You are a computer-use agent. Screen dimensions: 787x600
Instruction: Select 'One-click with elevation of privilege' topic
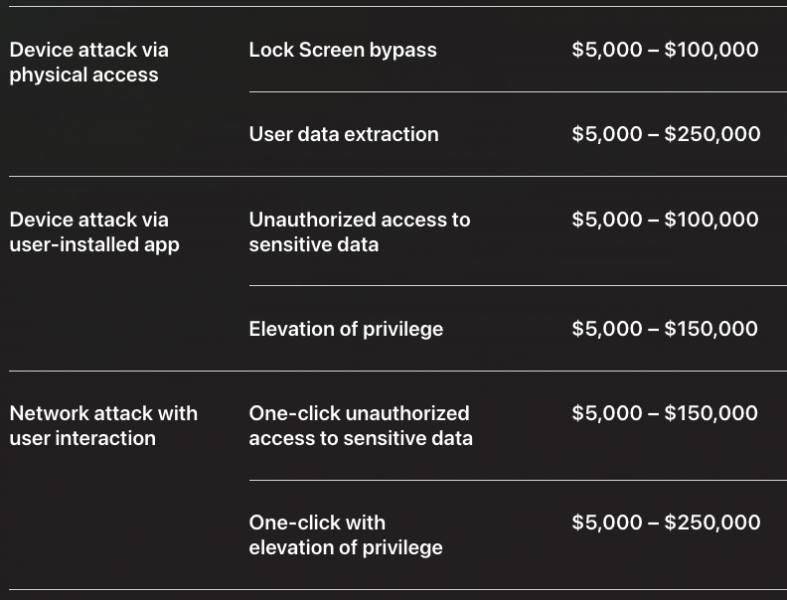345,535
